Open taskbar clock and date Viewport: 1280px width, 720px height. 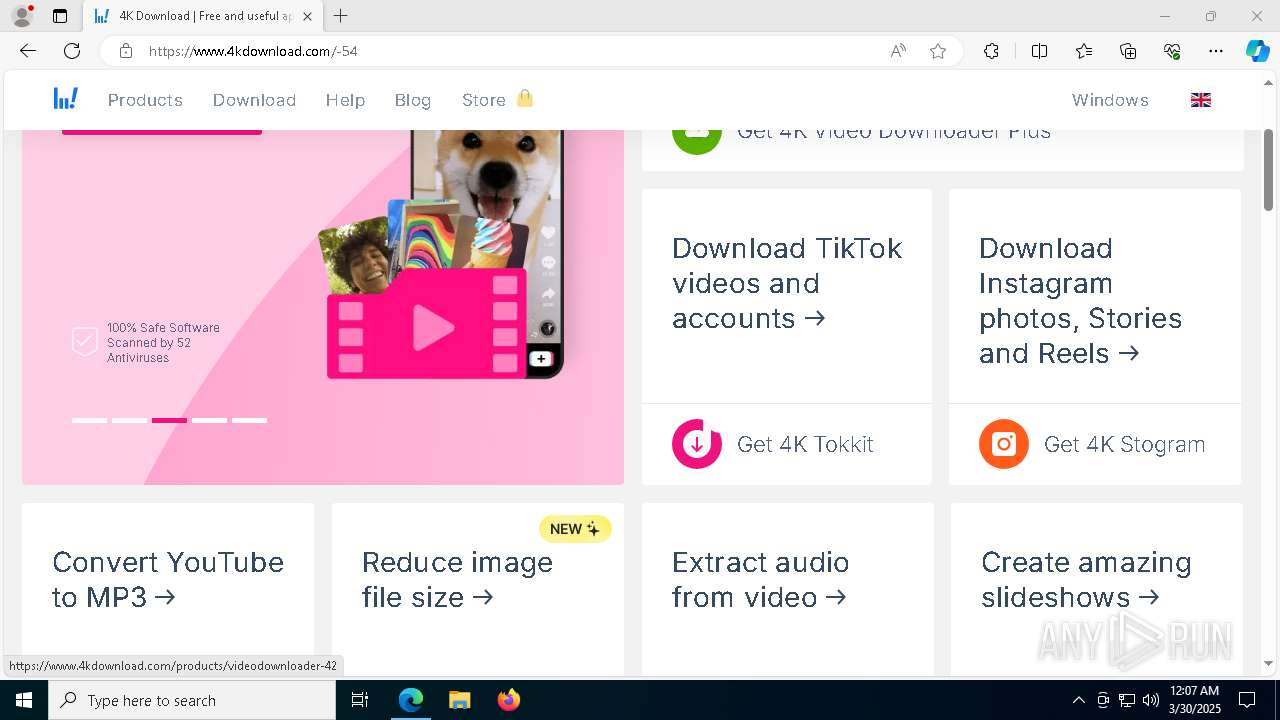pos(1194,700)
